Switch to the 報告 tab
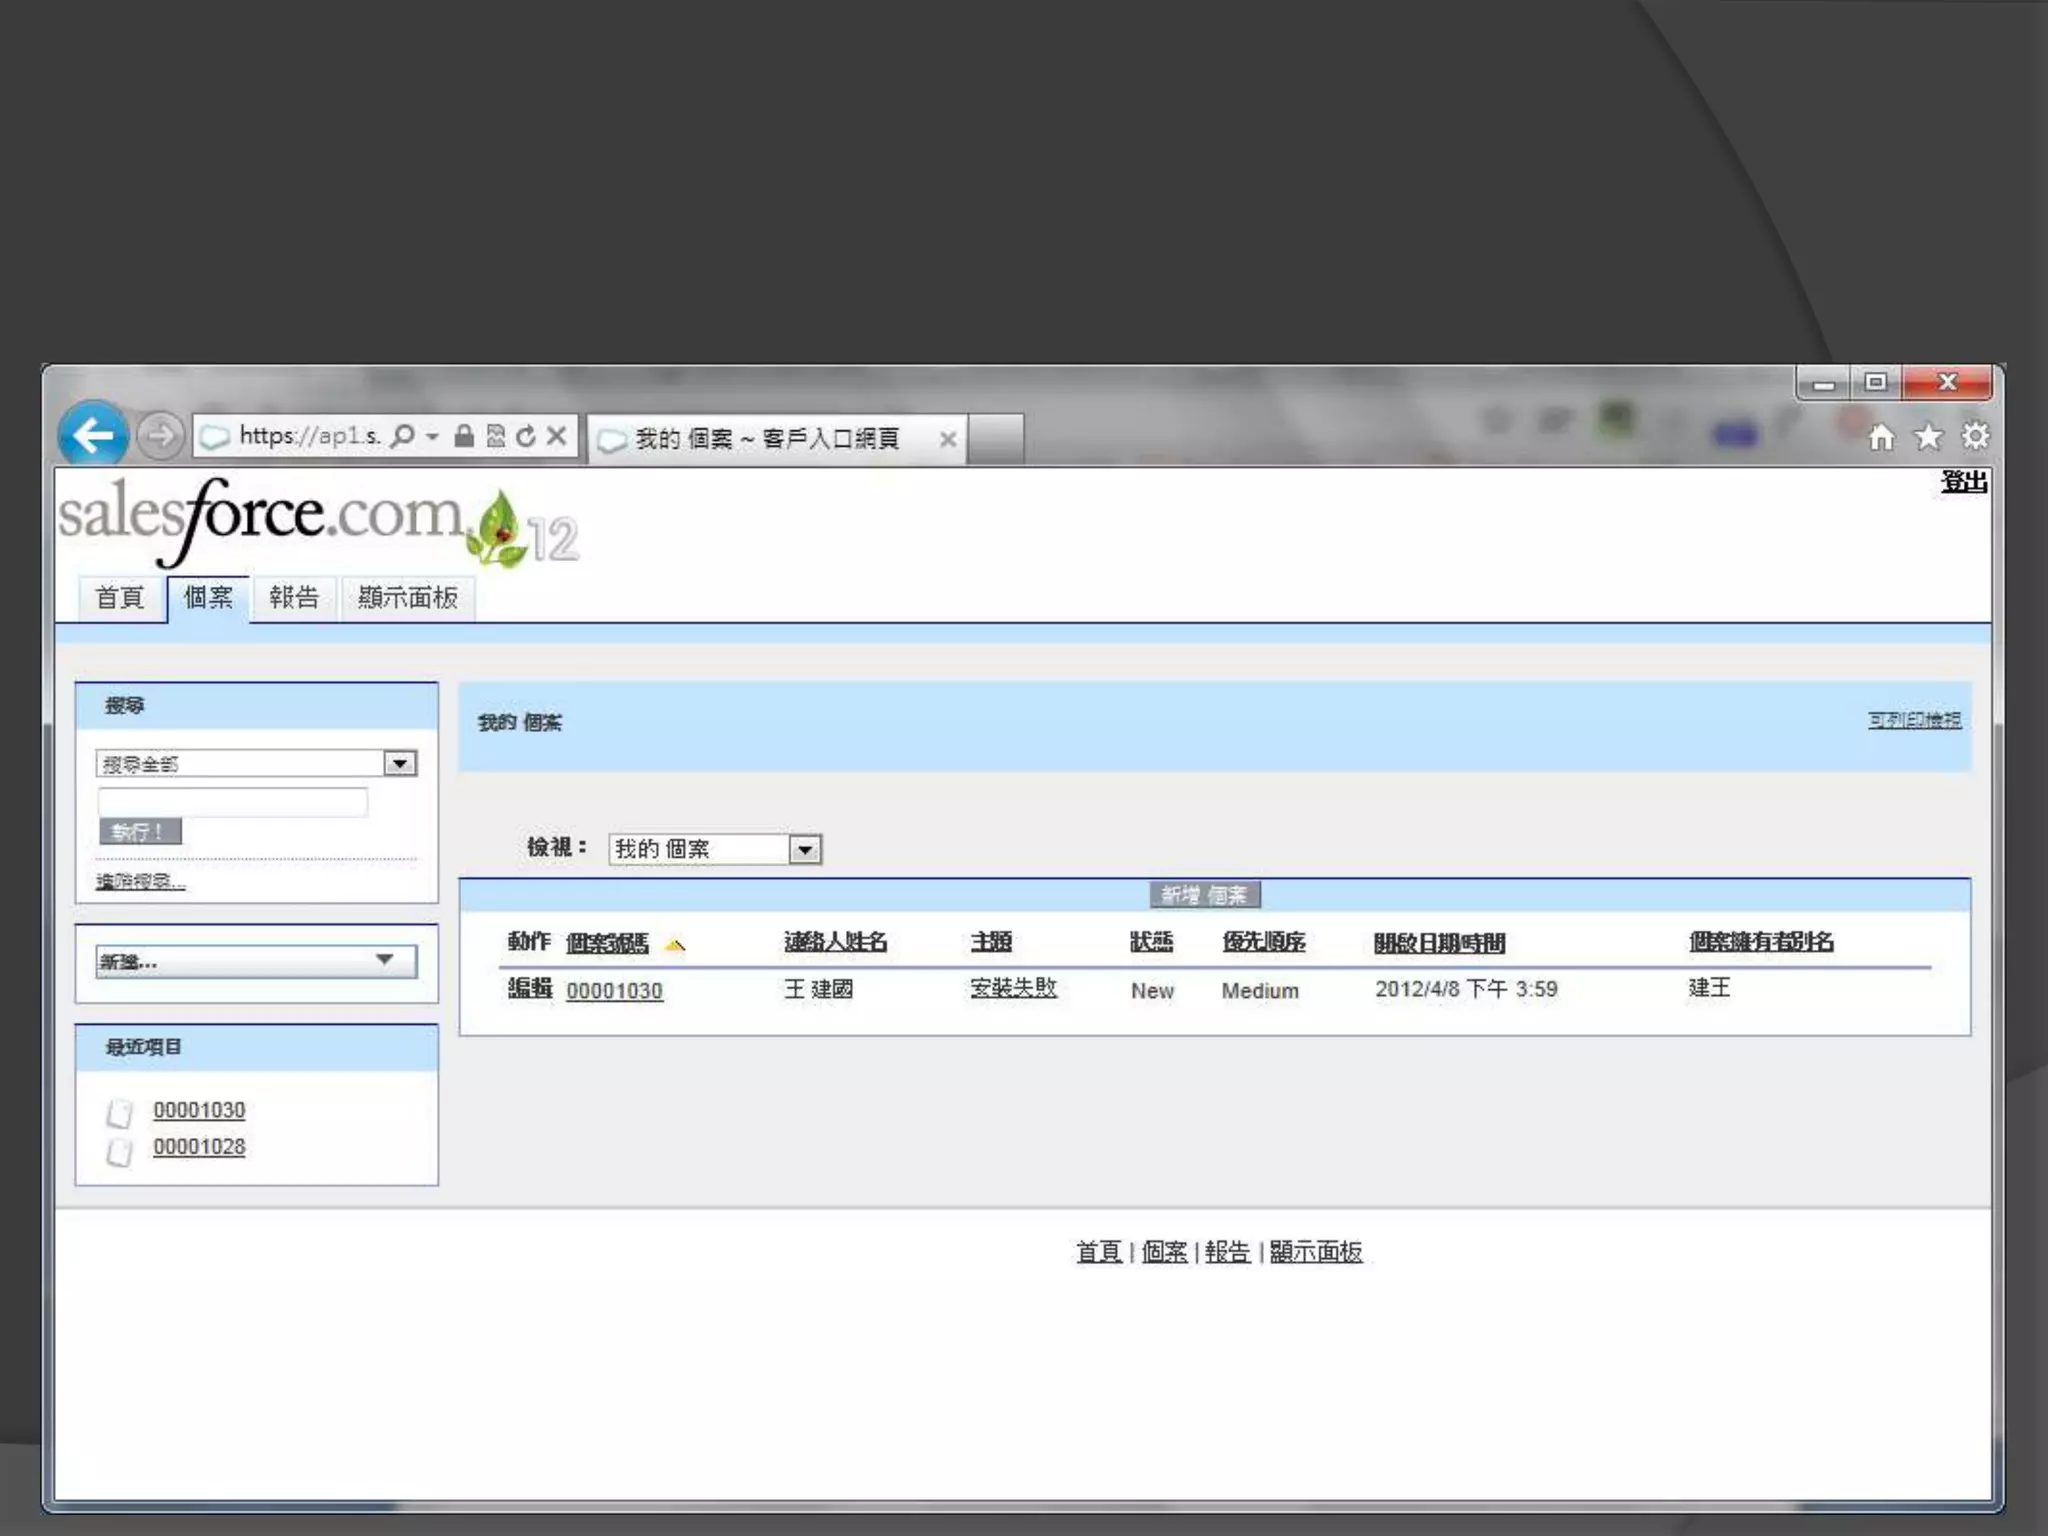The width and height of the screenshot is (2048, 1536). point(294,598)
